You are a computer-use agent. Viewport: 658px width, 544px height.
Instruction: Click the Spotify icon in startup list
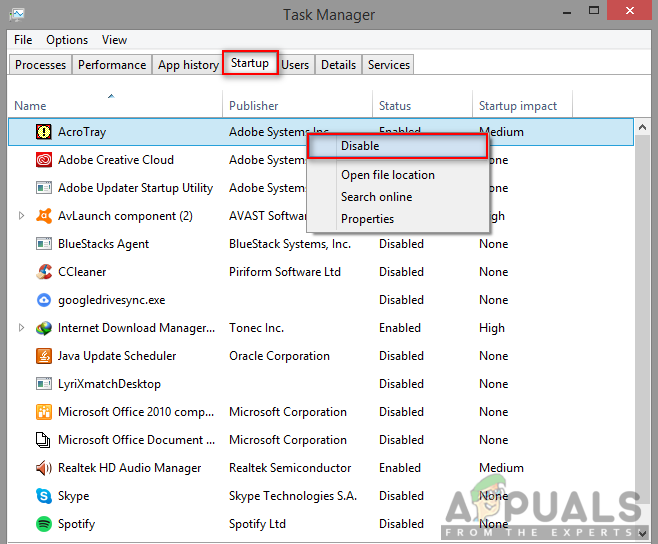(x=43, y=524)
